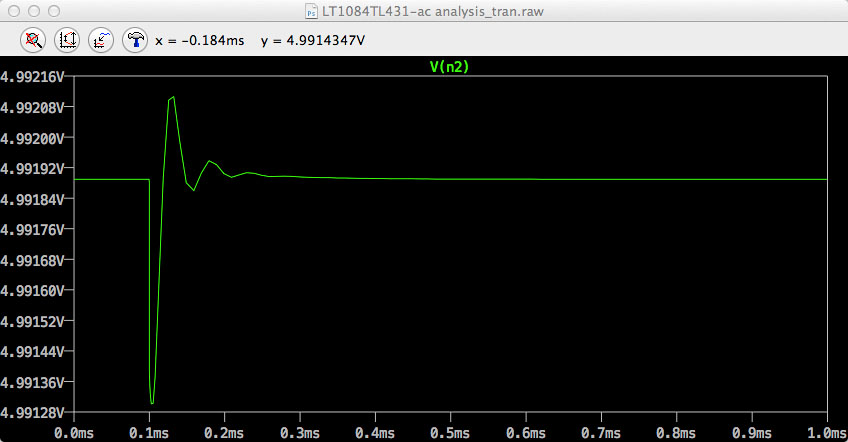
Task: Click the 4.99184V vertical axis label
Action: coord(32,200)
